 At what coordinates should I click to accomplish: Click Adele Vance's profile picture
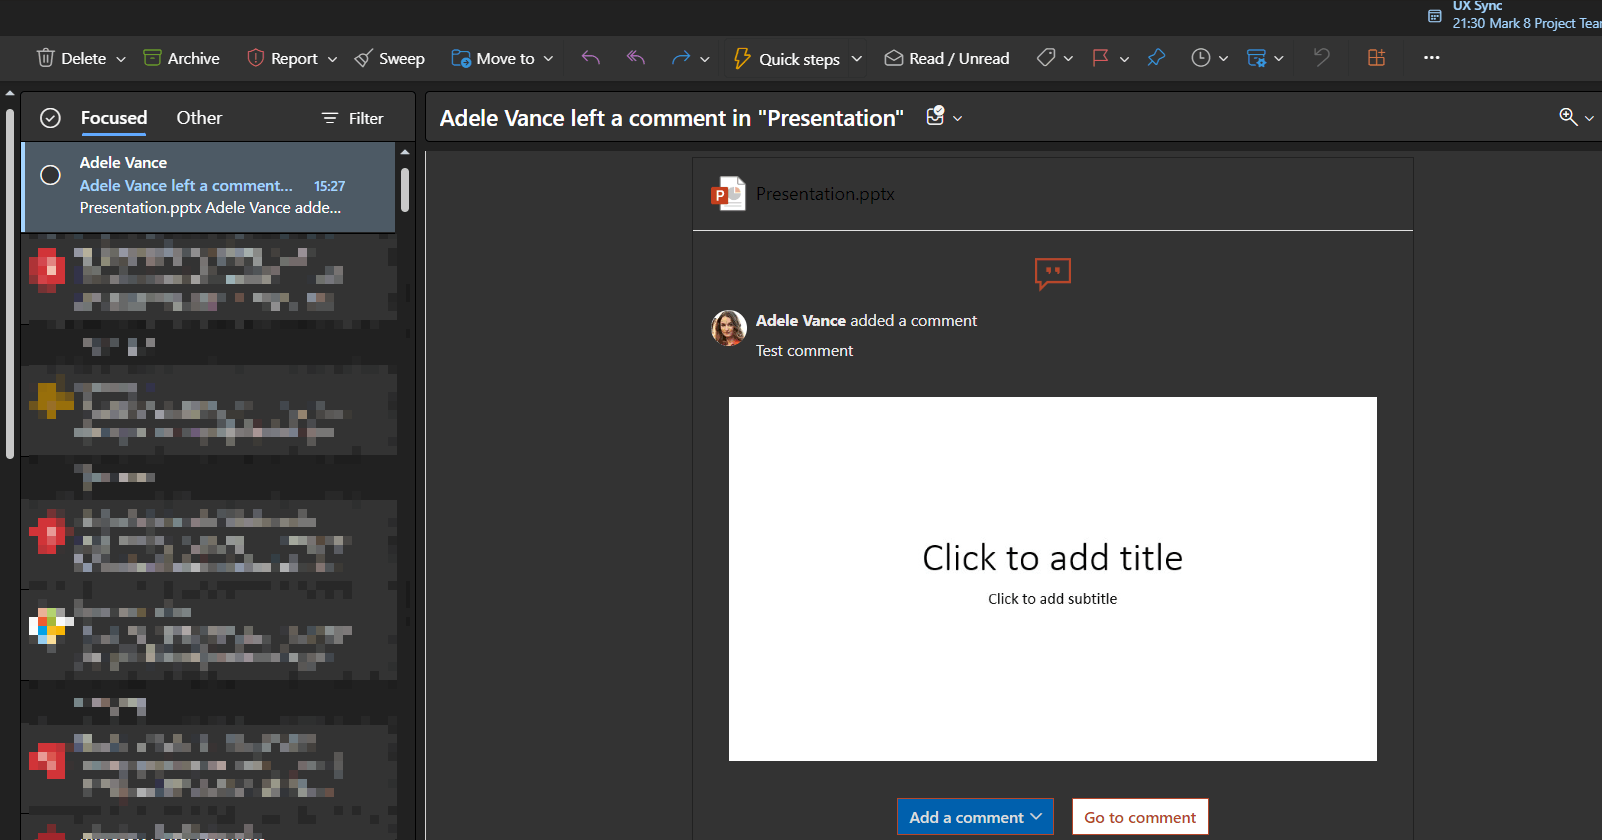729,328
